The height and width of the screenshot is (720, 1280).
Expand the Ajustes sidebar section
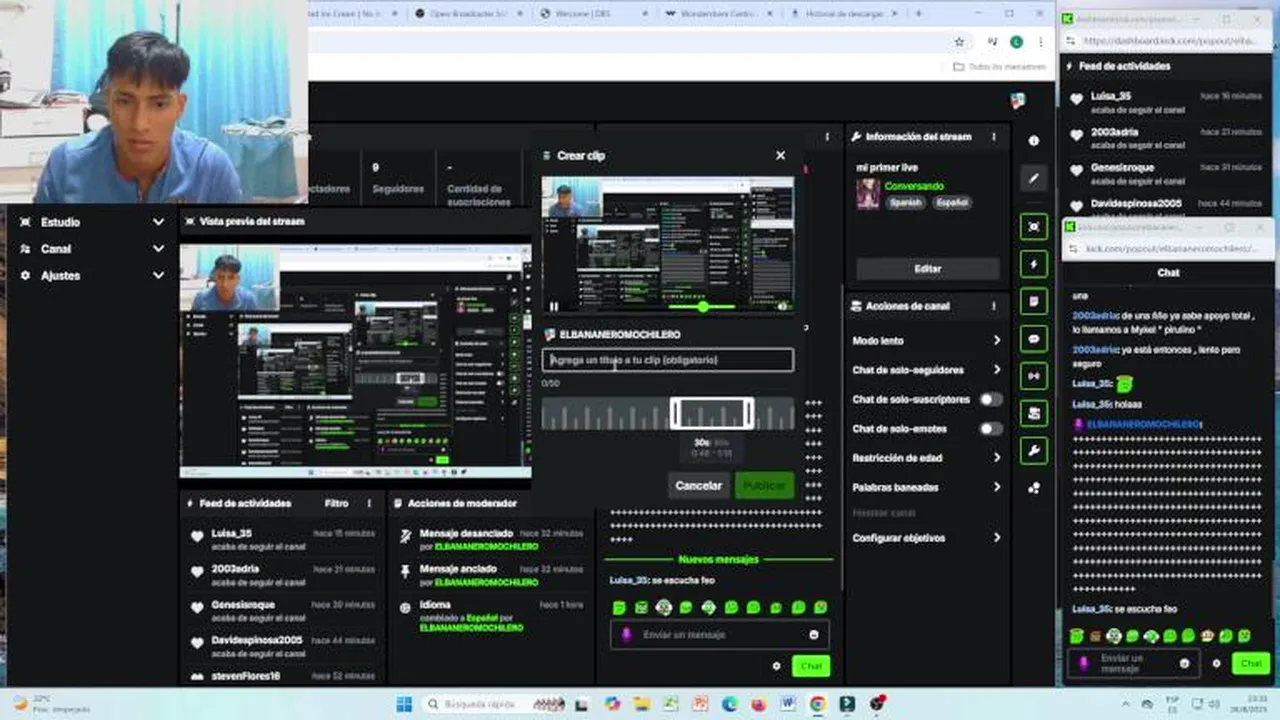click(x=90, y=275)
